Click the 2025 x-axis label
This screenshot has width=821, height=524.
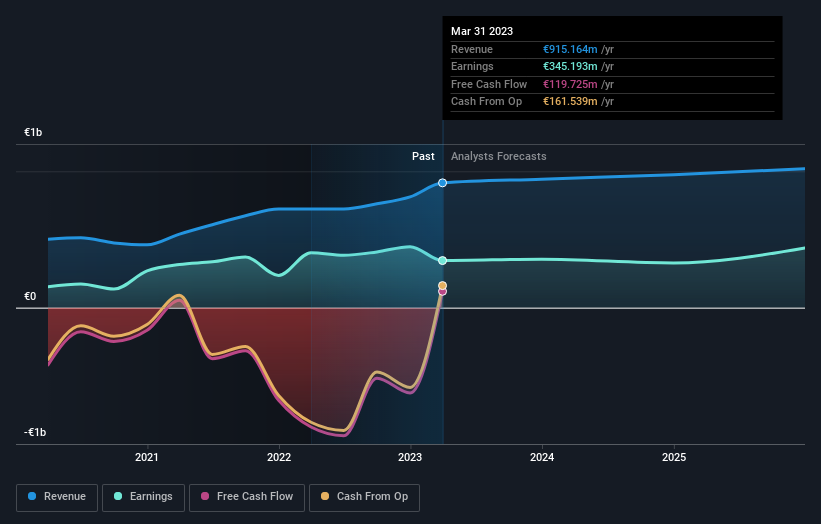674,457
